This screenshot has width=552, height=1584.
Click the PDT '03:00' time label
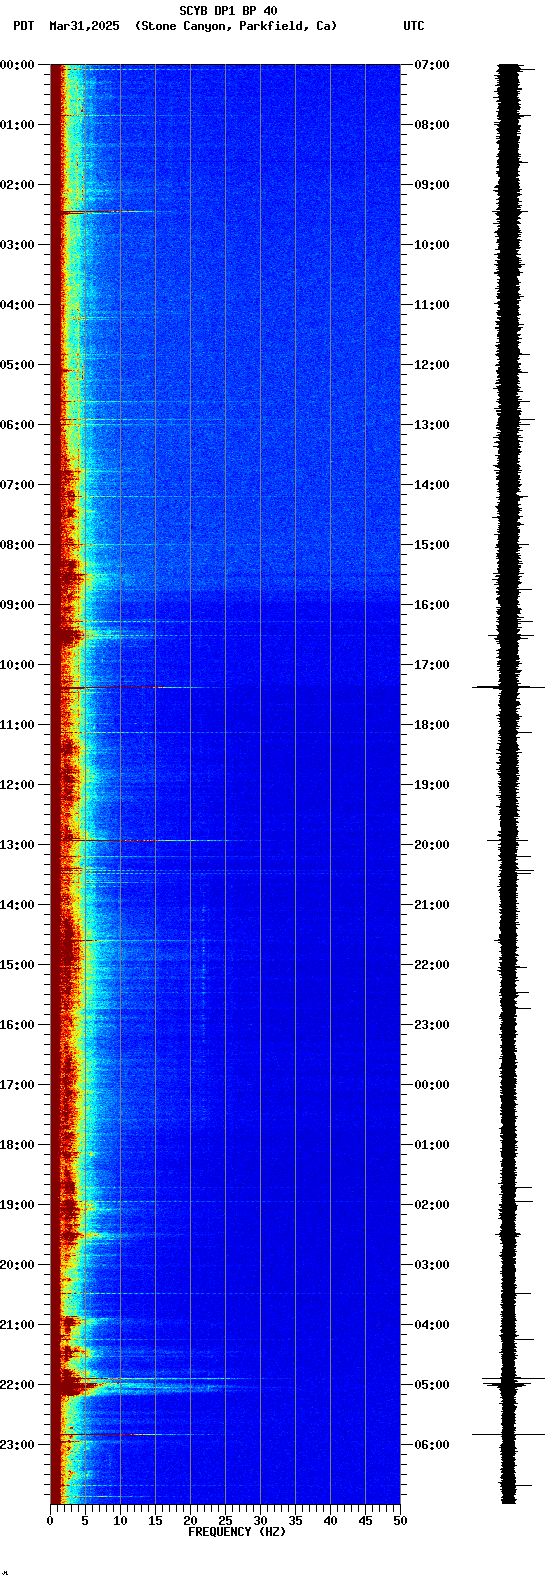(17, 245)
